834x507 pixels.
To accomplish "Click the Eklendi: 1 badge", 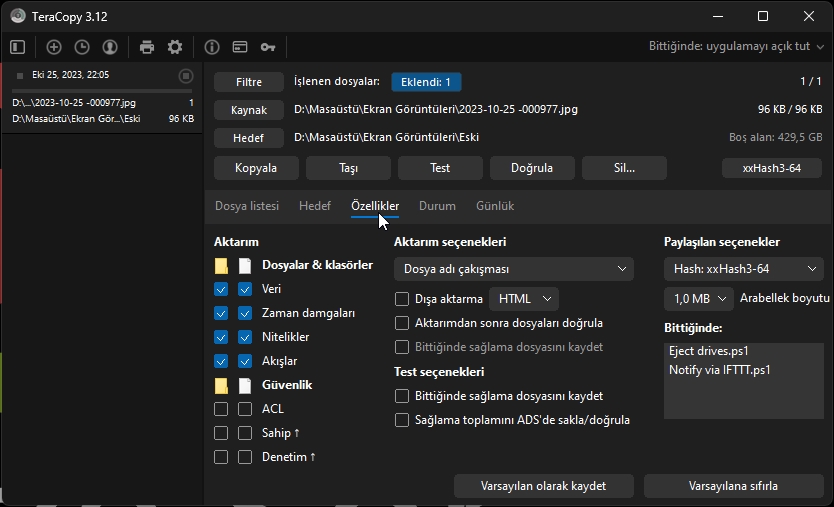I will pos(426,82).
